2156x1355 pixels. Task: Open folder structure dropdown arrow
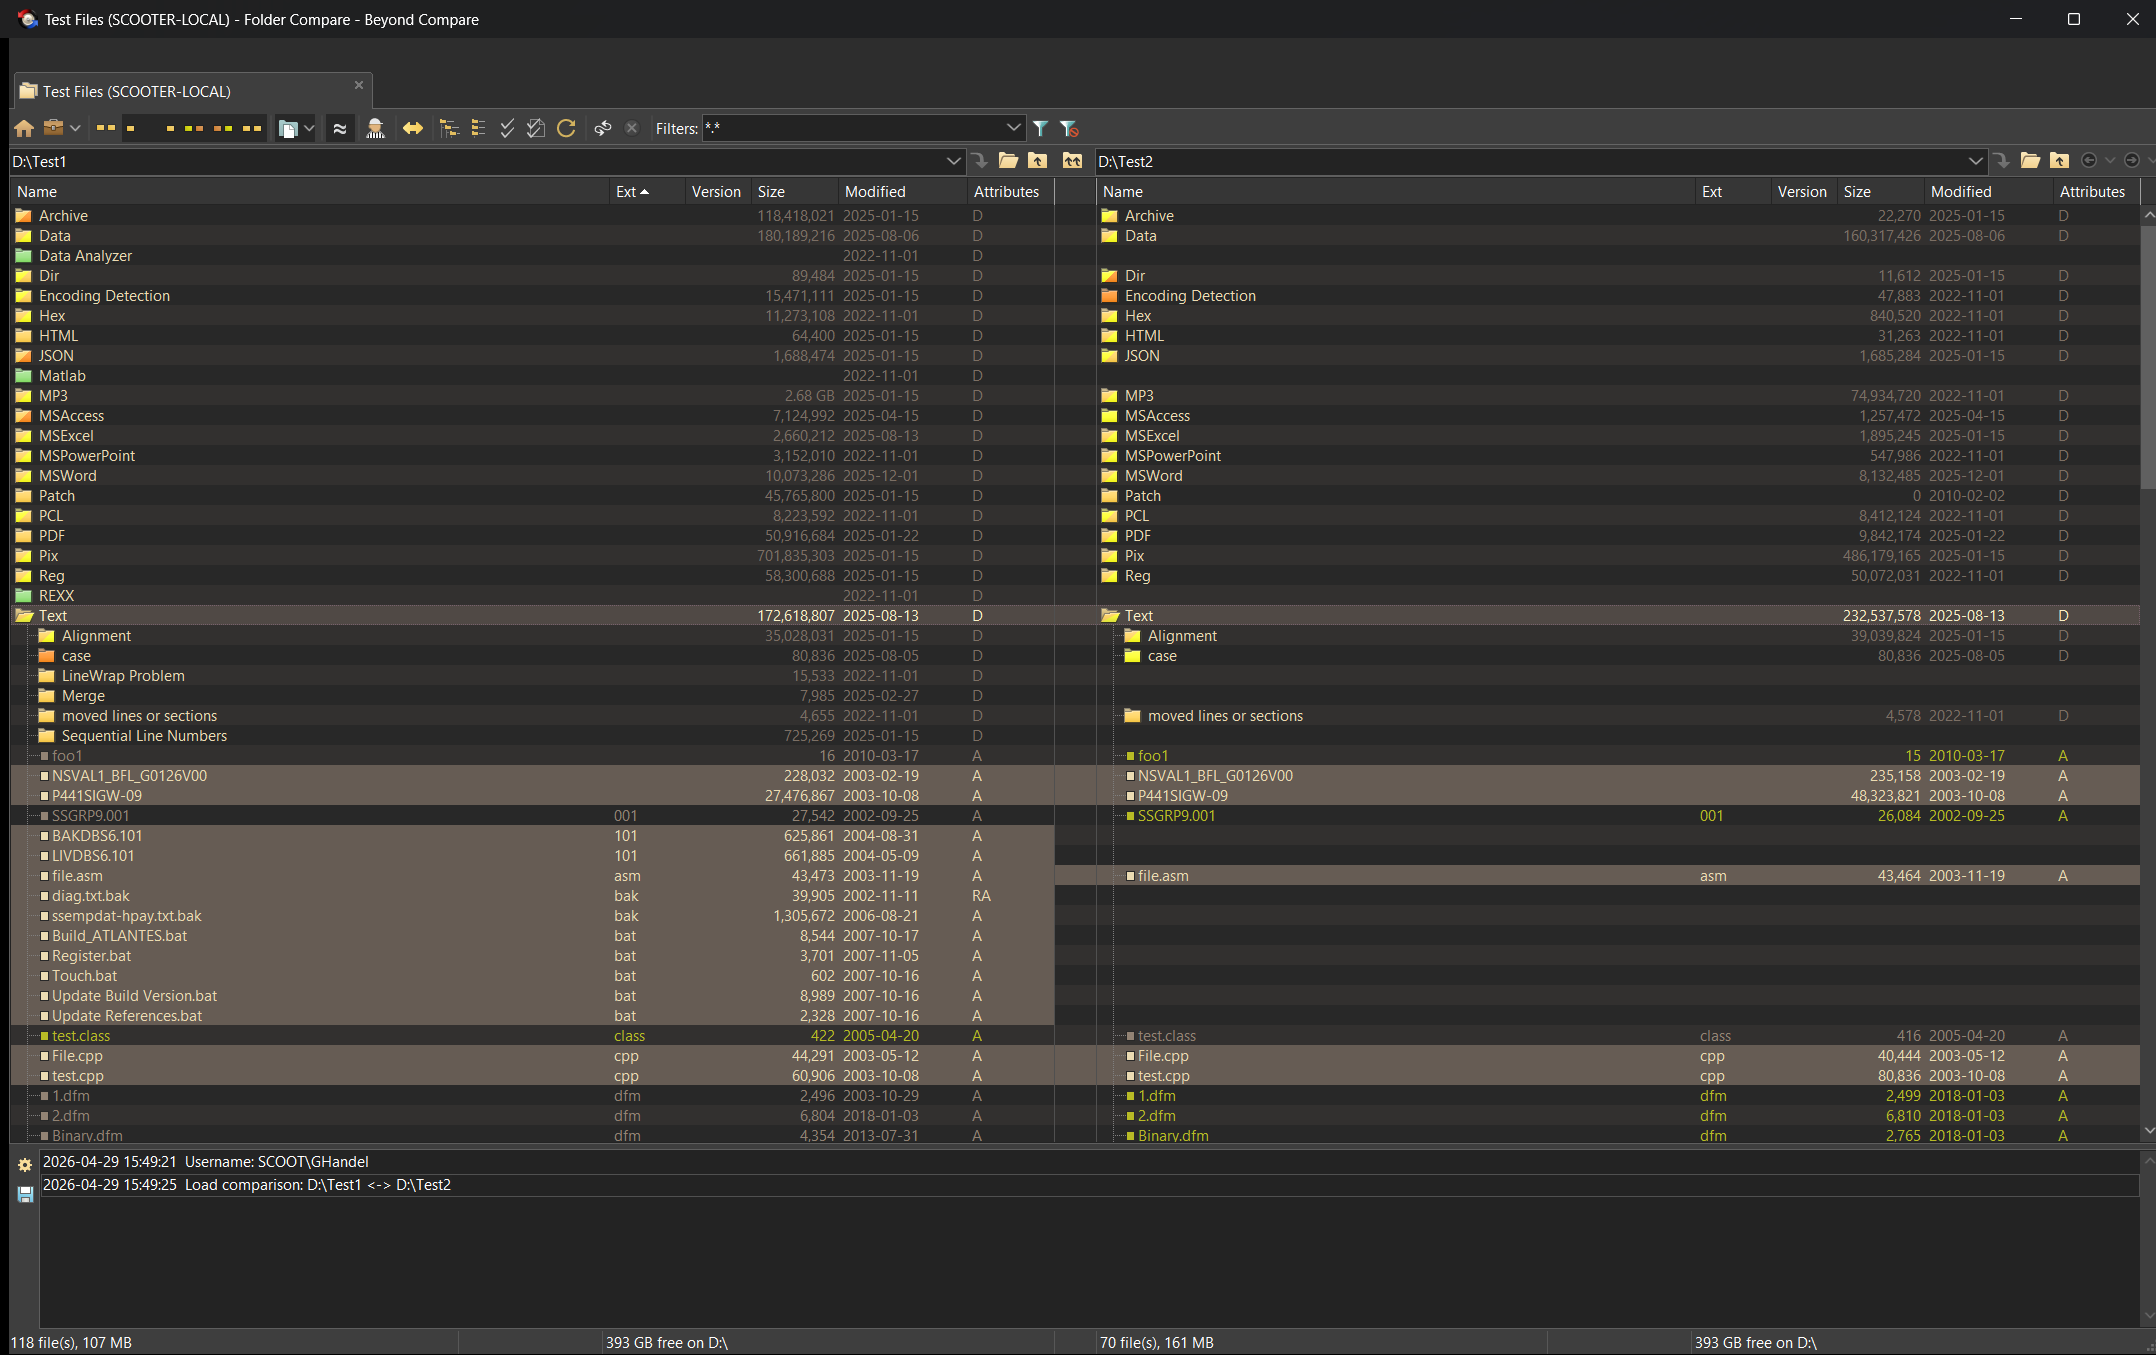[309, 128]
